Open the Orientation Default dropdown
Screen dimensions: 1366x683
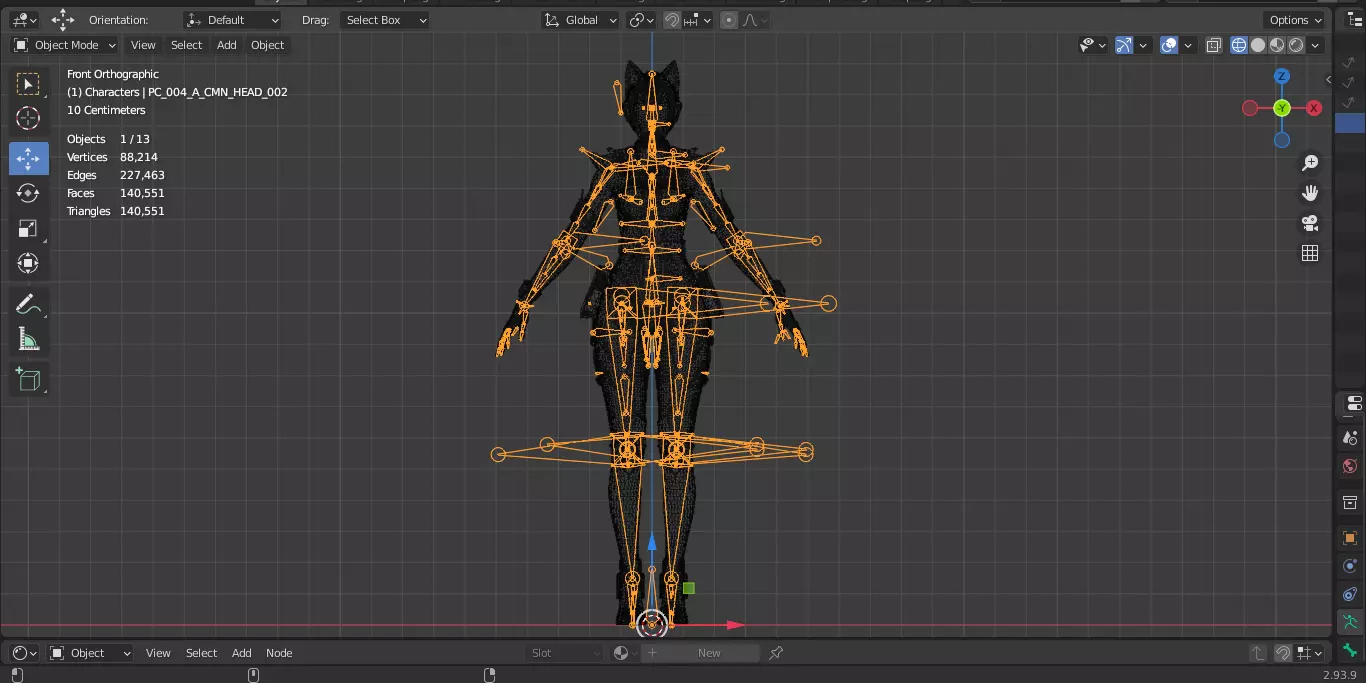[232, 20]
